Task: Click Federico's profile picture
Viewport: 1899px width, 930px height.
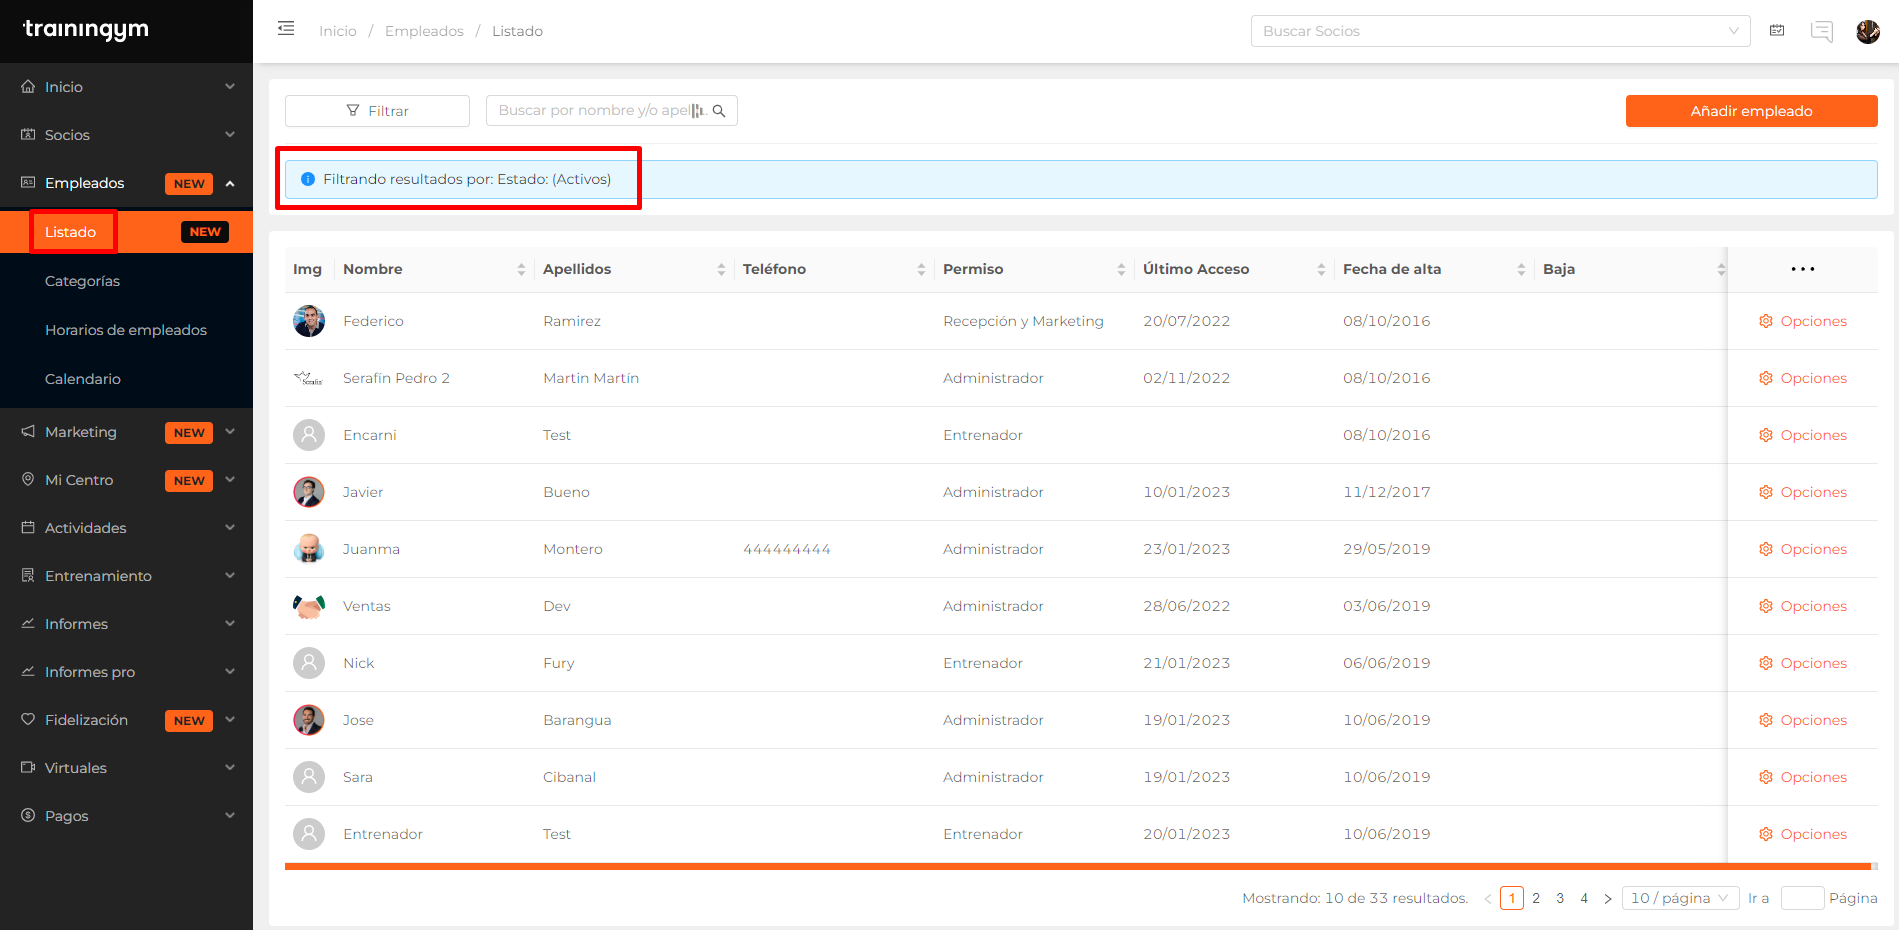Action: (309, 321)
